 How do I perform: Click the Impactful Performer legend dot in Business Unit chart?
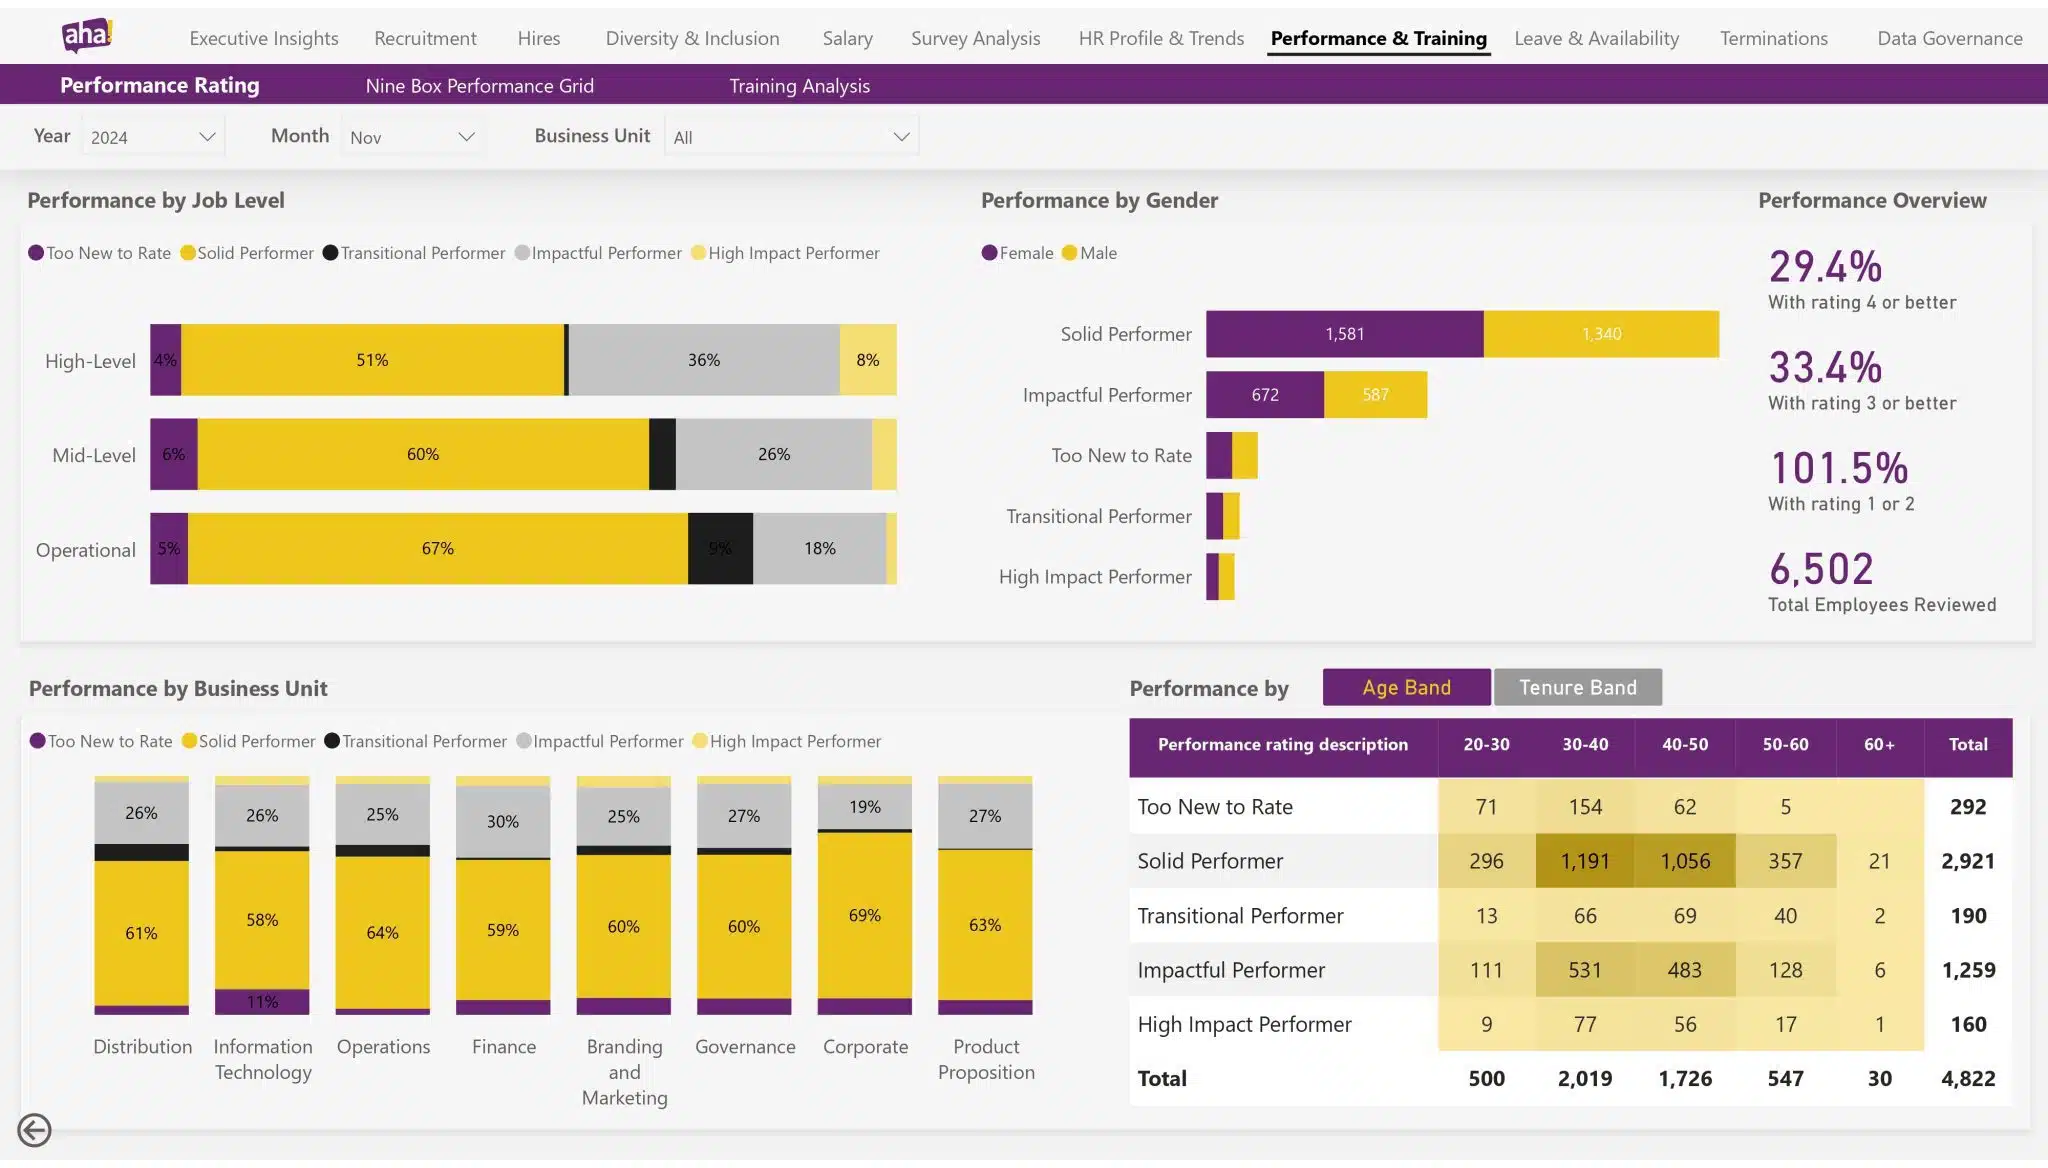tap(524, 741)
